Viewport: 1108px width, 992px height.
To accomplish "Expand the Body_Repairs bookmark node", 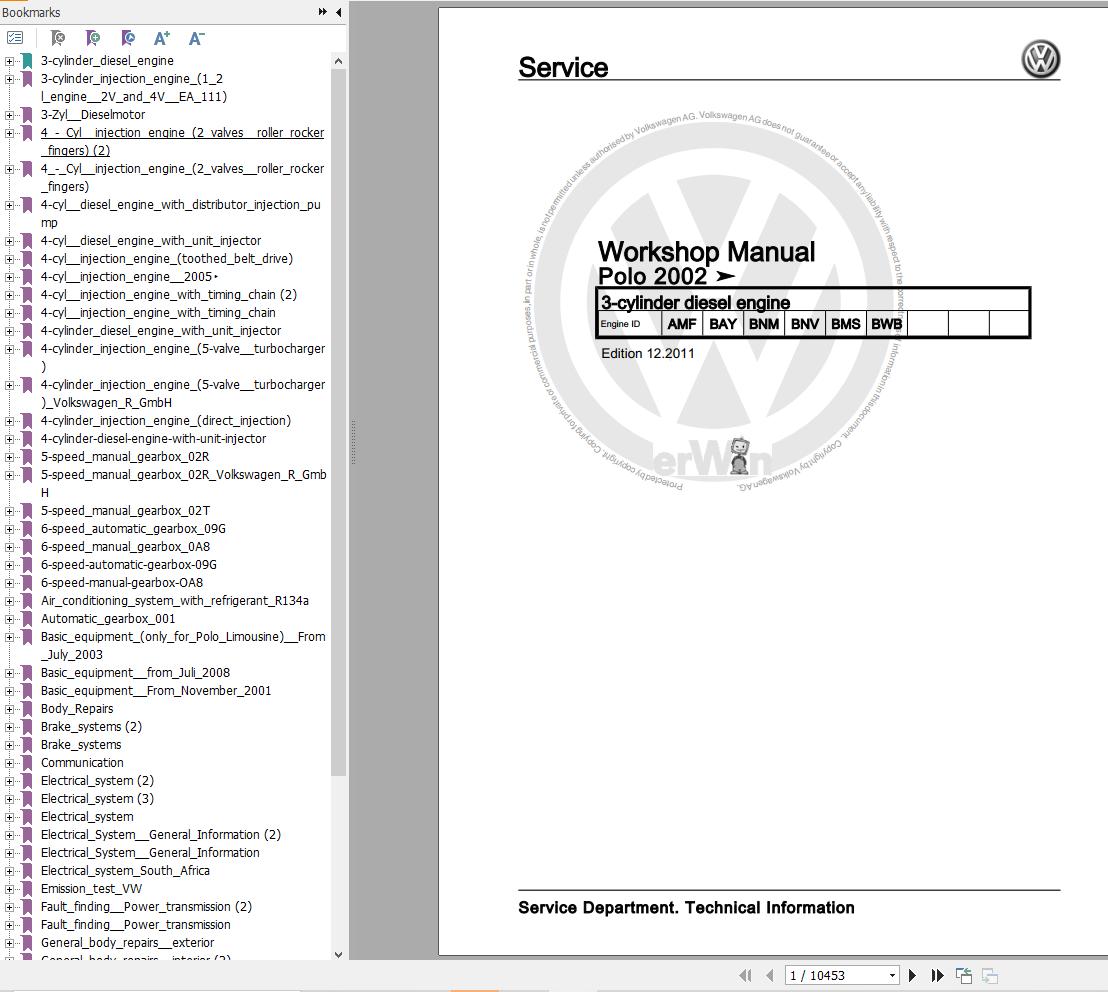I will pyautogui.click(x=9, y=709).
